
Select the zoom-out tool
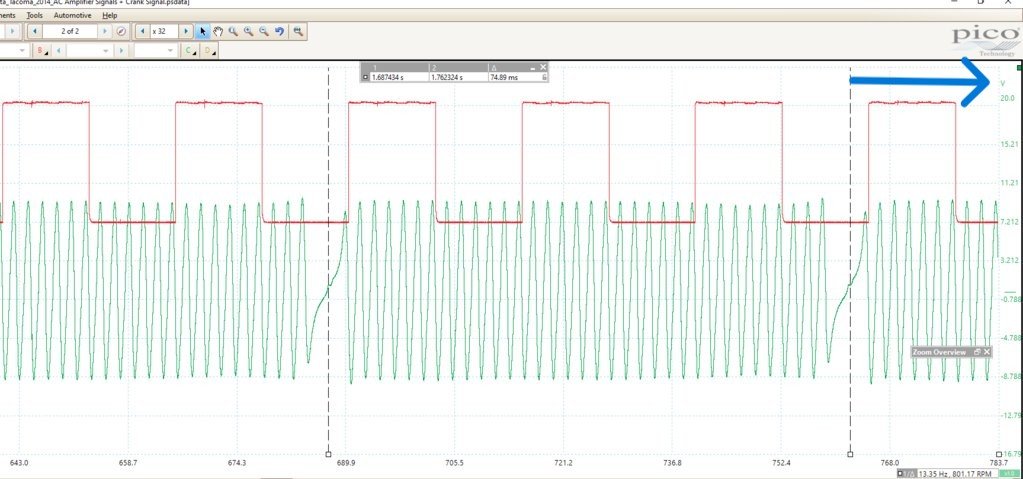[x=264, y=31]
